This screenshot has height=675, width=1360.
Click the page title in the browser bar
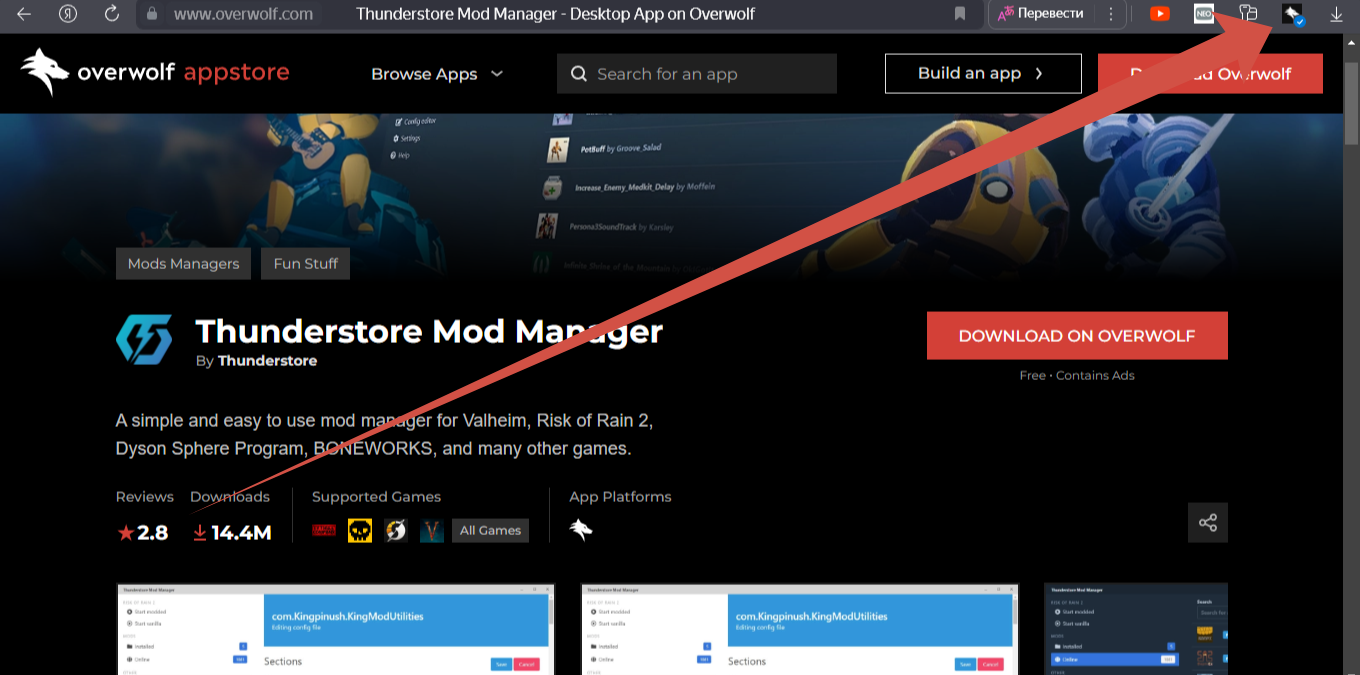556,14
